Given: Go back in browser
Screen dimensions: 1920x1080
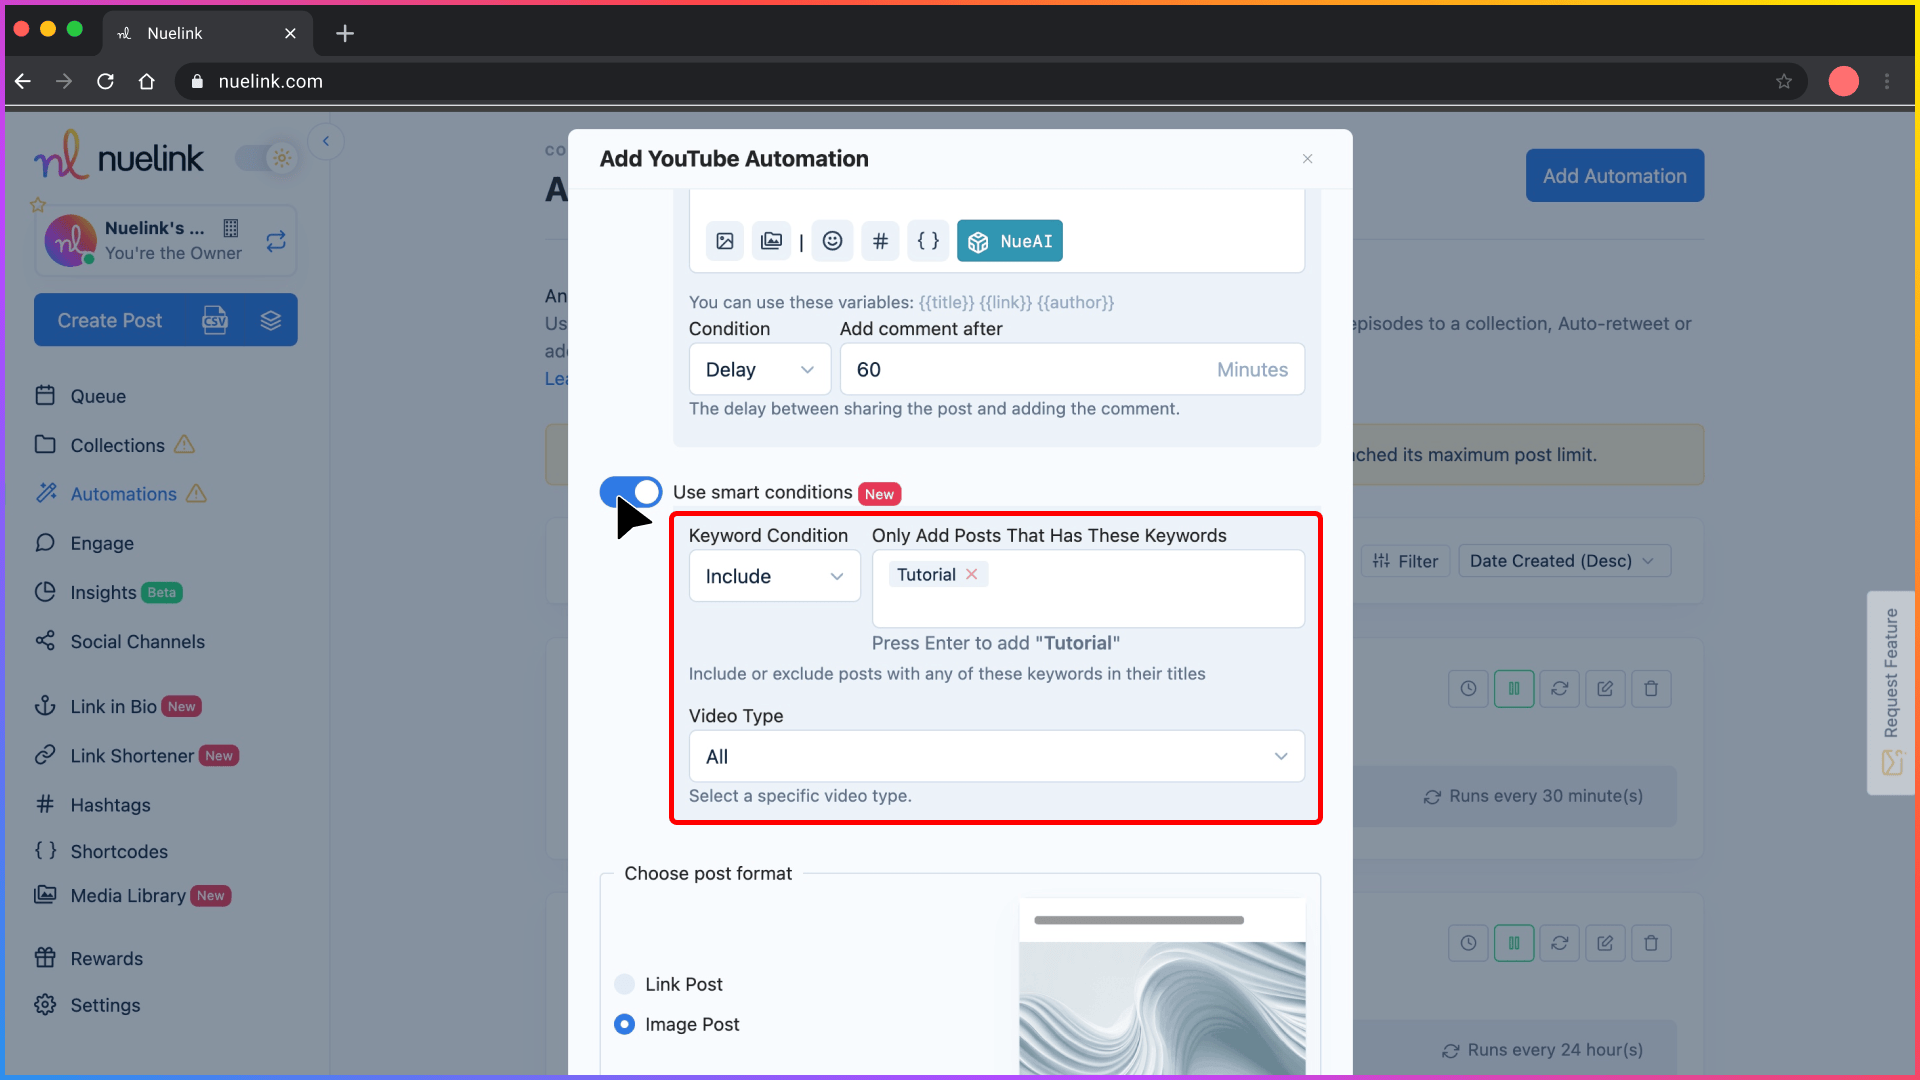Looking at the screenshot, I should [23, 81].
